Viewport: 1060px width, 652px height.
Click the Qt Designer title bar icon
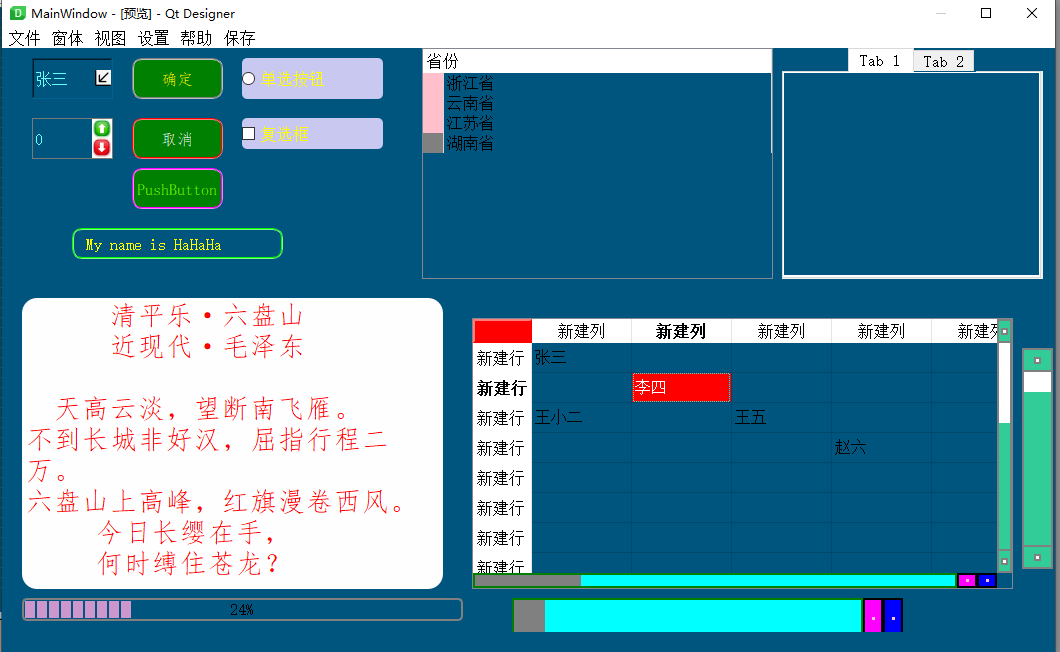18,13
